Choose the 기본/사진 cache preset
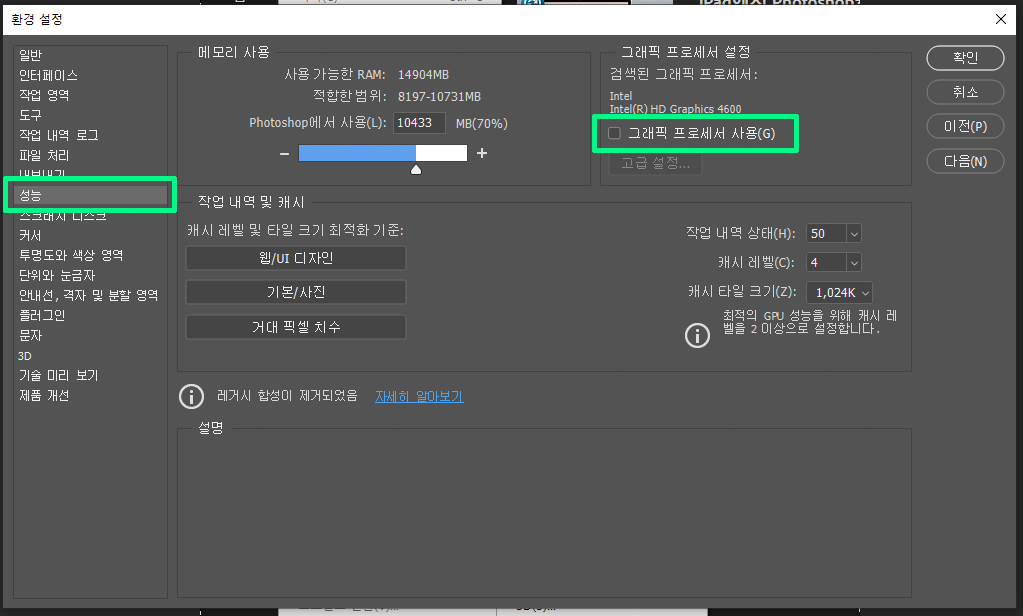Screen dimensions: 1023x616 pyautogui.click(x=296, y=292)
